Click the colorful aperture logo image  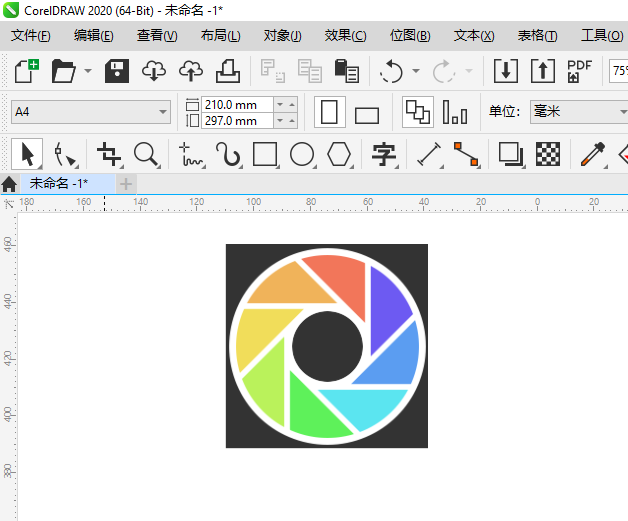pyautogui.click(x=327, y=346)
